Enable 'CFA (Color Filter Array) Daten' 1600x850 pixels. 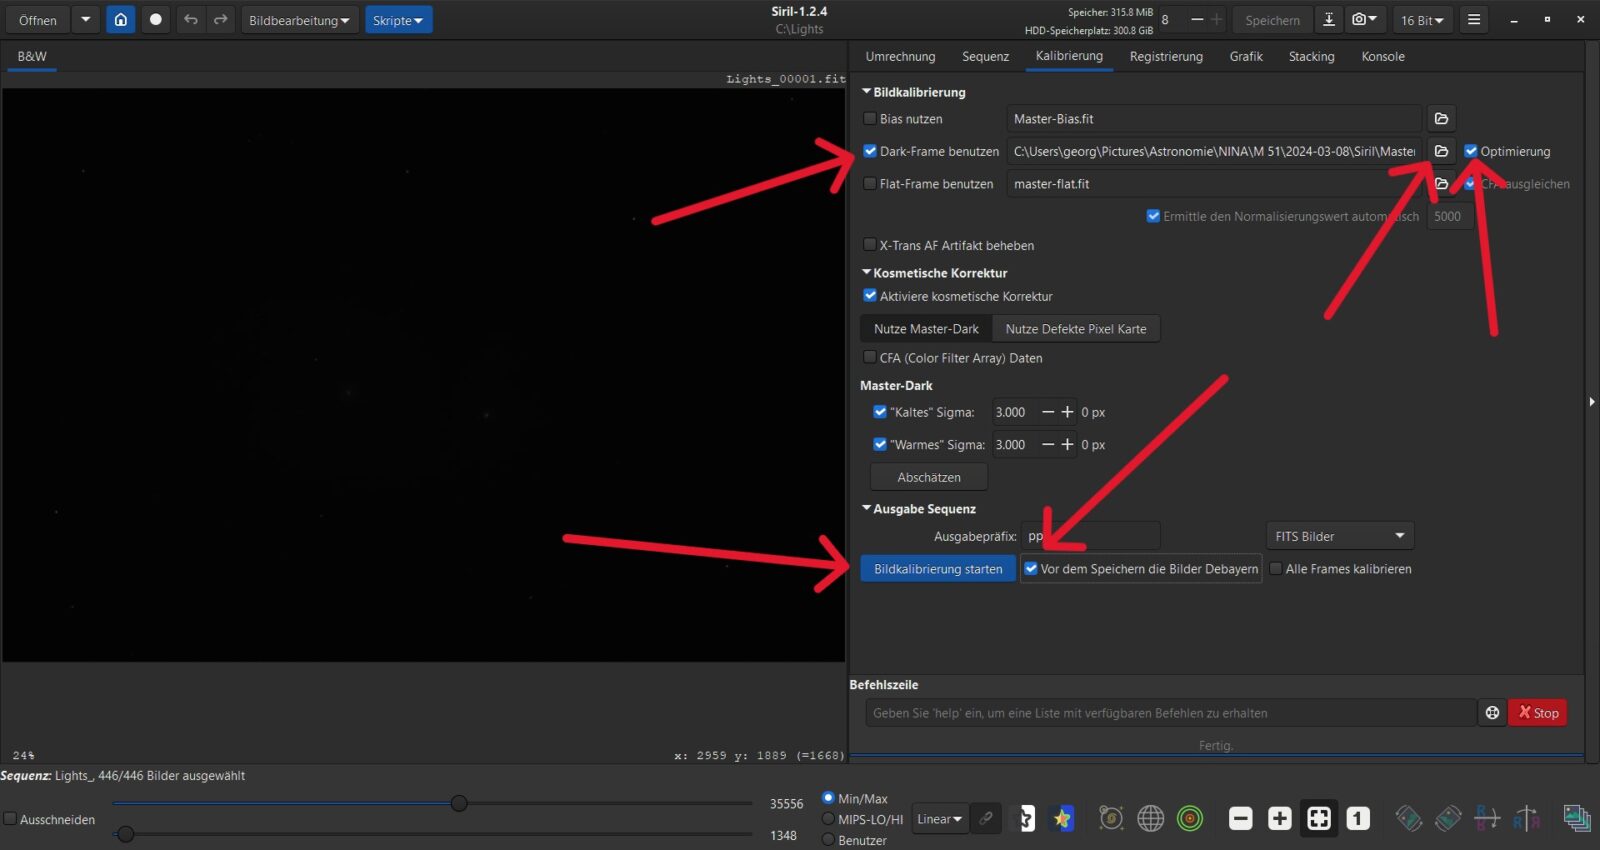click(870, 357)
